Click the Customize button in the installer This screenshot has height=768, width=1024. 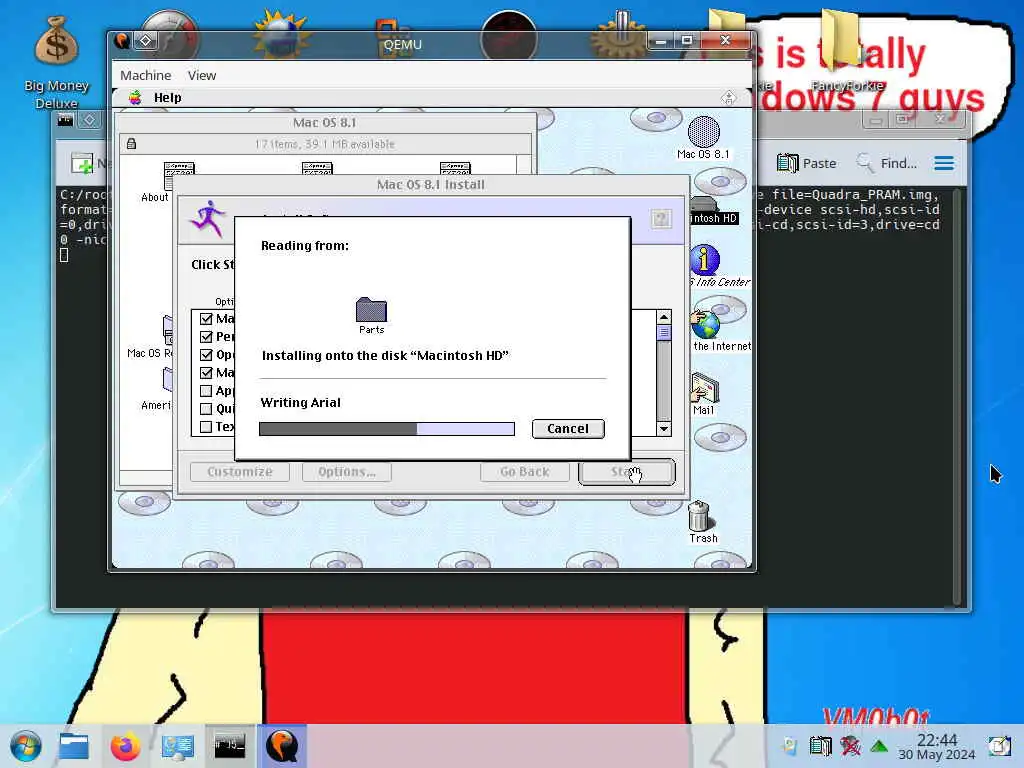click(240, 472)
